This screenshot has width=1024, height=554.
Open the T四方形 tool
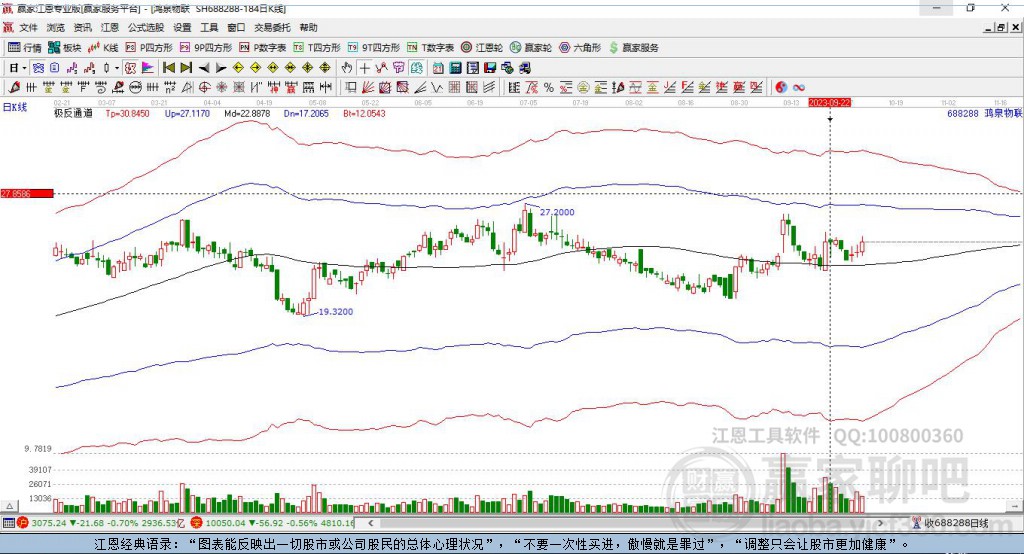pos(317,48)
